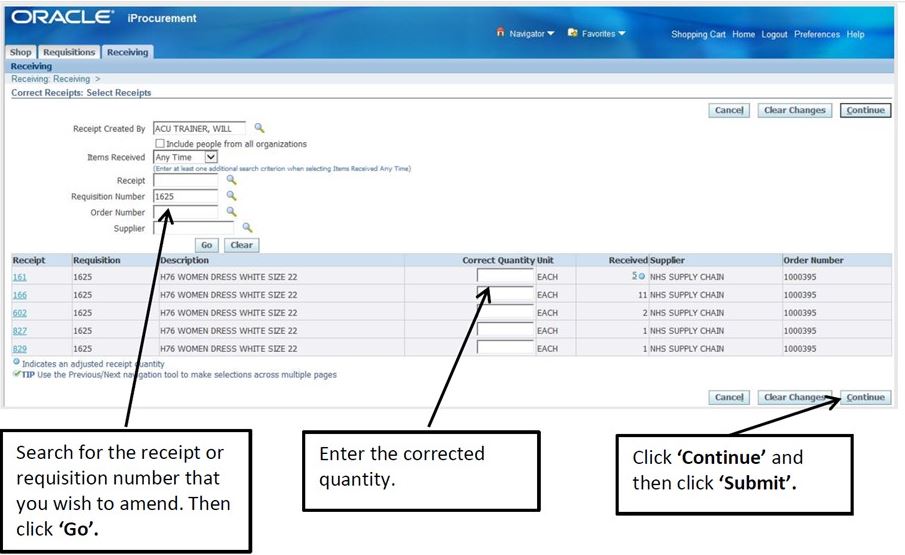Screen dimensions: 905x555
Task: Open the Help link
Action: tap(855, 34)
